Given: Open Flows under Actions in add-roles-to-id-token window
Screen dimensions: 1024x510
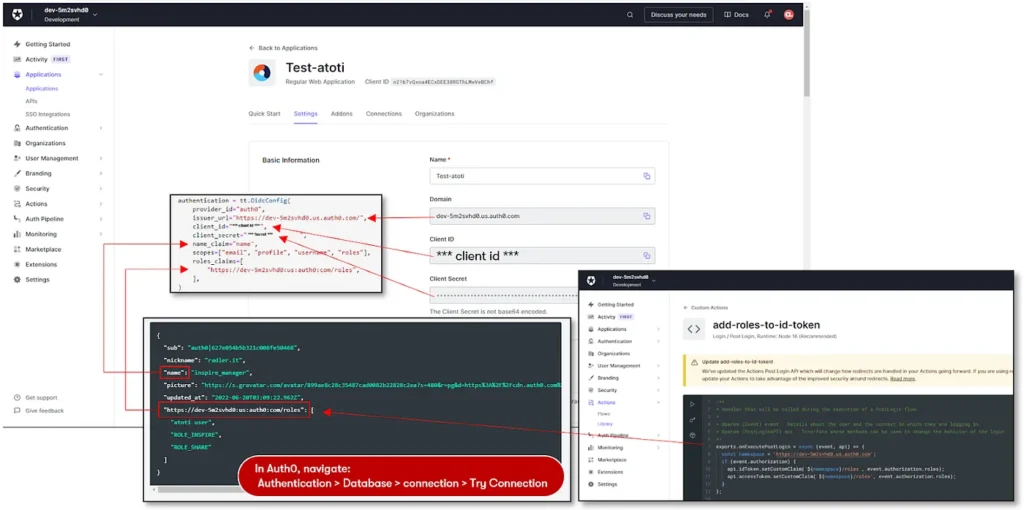Looking at the screenshot, I should click(x=603, y=414).
